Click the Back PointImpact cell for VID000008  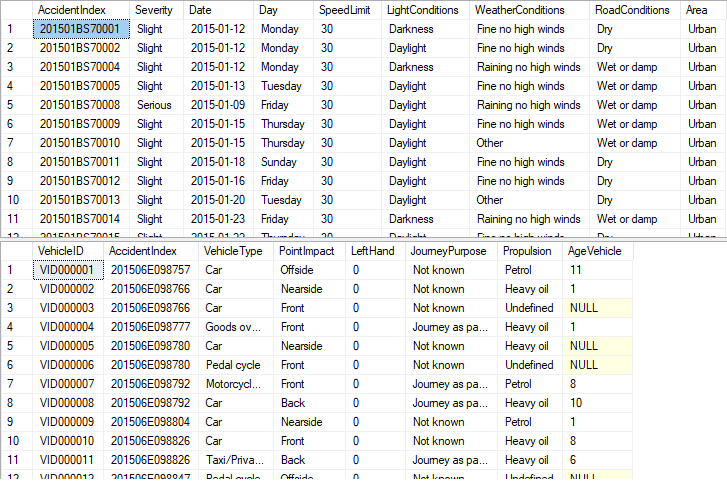(x=309, y=403)
